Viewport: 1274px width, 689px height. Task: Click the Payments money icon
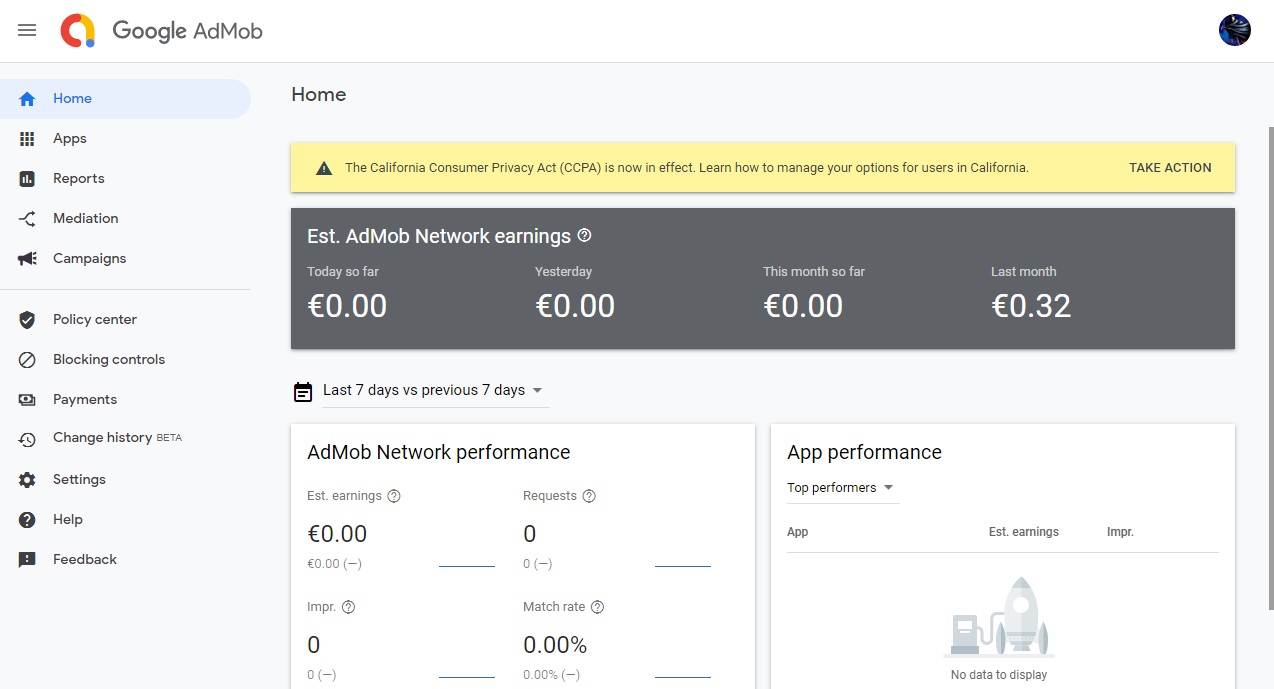(x=27, y=400)
